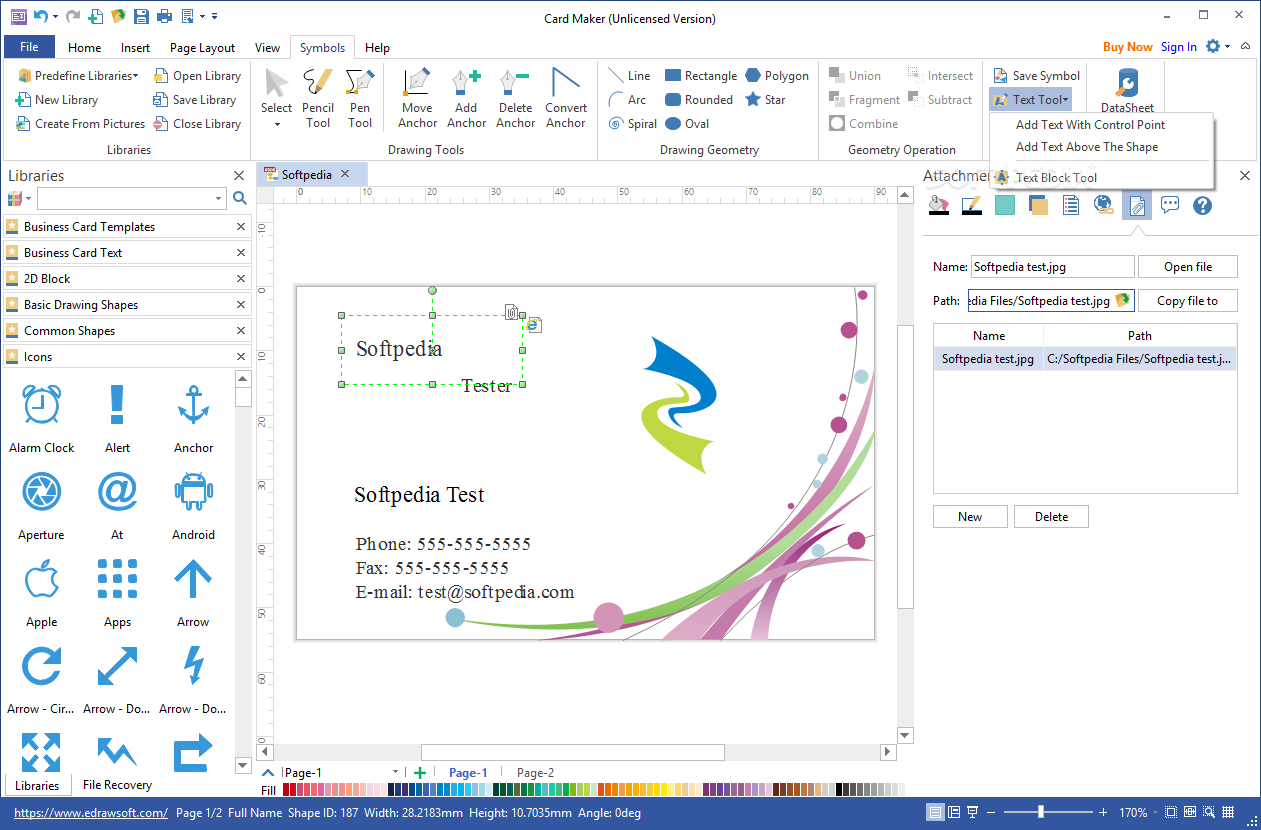Close the Business Card Text library
Screen dimensions: 1261x830
coord(241,253)
